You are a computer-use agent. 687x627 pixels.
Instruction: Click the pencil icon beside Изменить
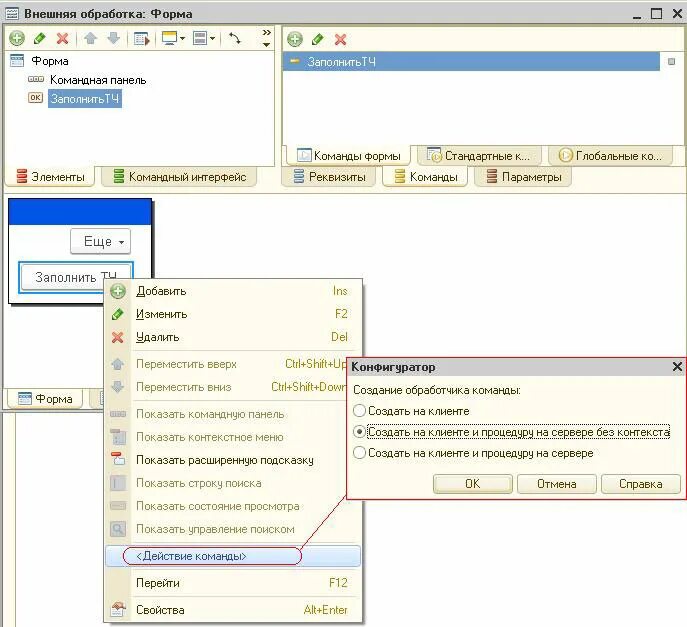pos(118,314)
